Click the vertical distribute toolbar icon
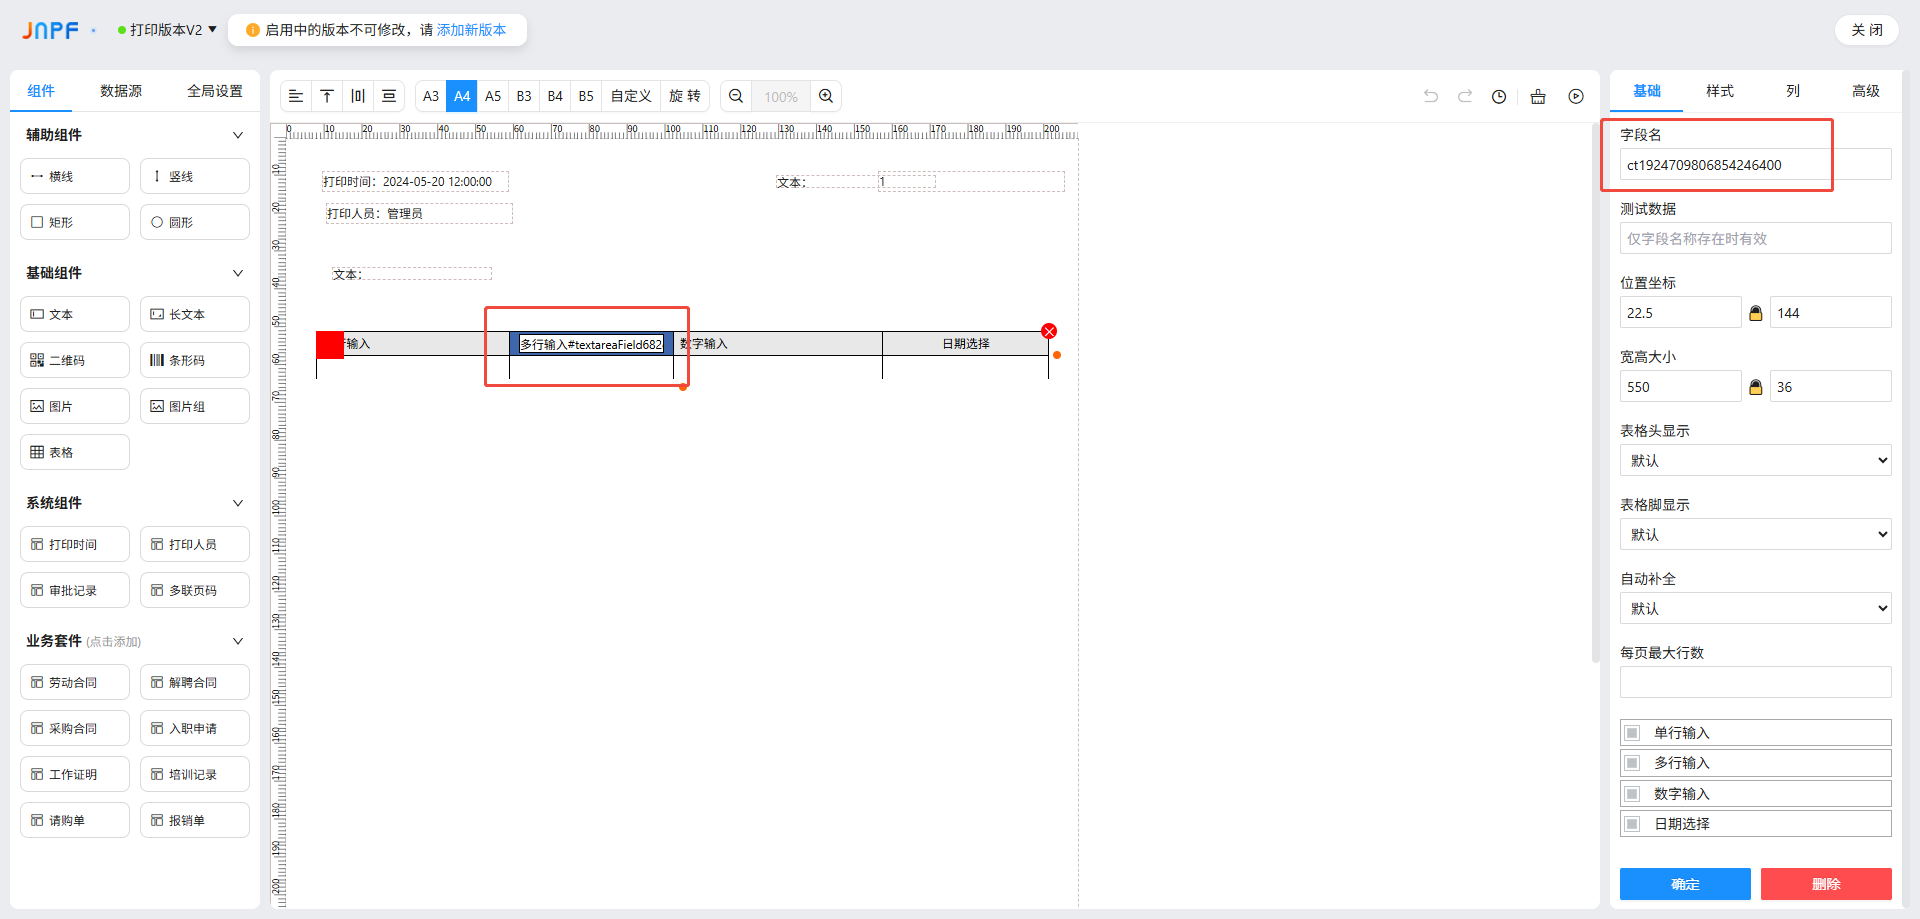Image resolution: width=1920 pixels, height=919 pixels. [x=389, y=96]
